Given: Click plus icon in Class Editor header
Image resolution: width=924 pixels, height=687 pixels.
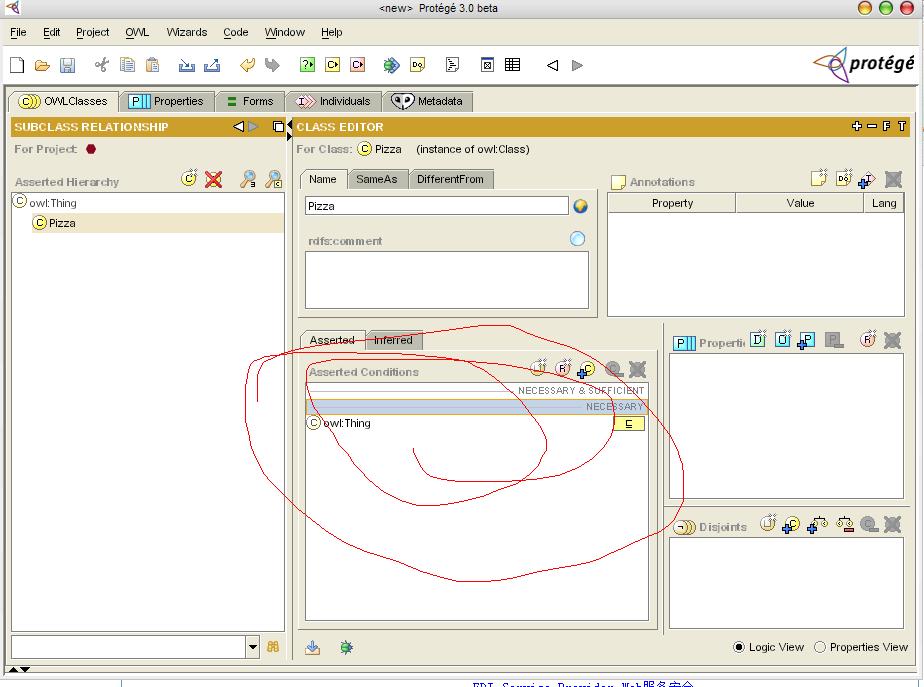Looking at the screenshot, I should (x=857, y=126).
